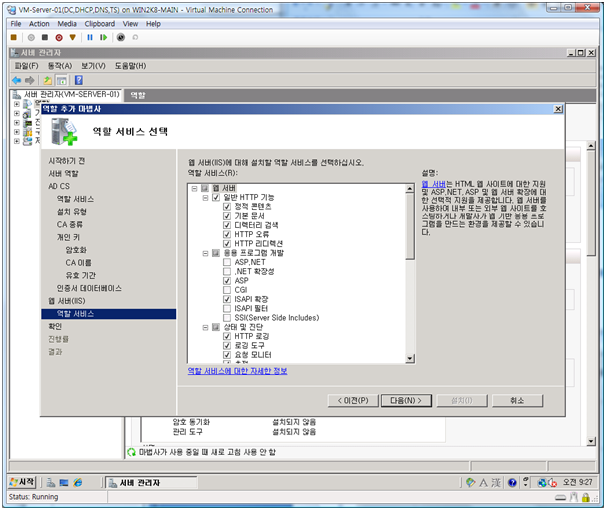This screenshot has width=606, height=510.
Task: Click the network tray icon with red X
Action: (x=552, y=483)
